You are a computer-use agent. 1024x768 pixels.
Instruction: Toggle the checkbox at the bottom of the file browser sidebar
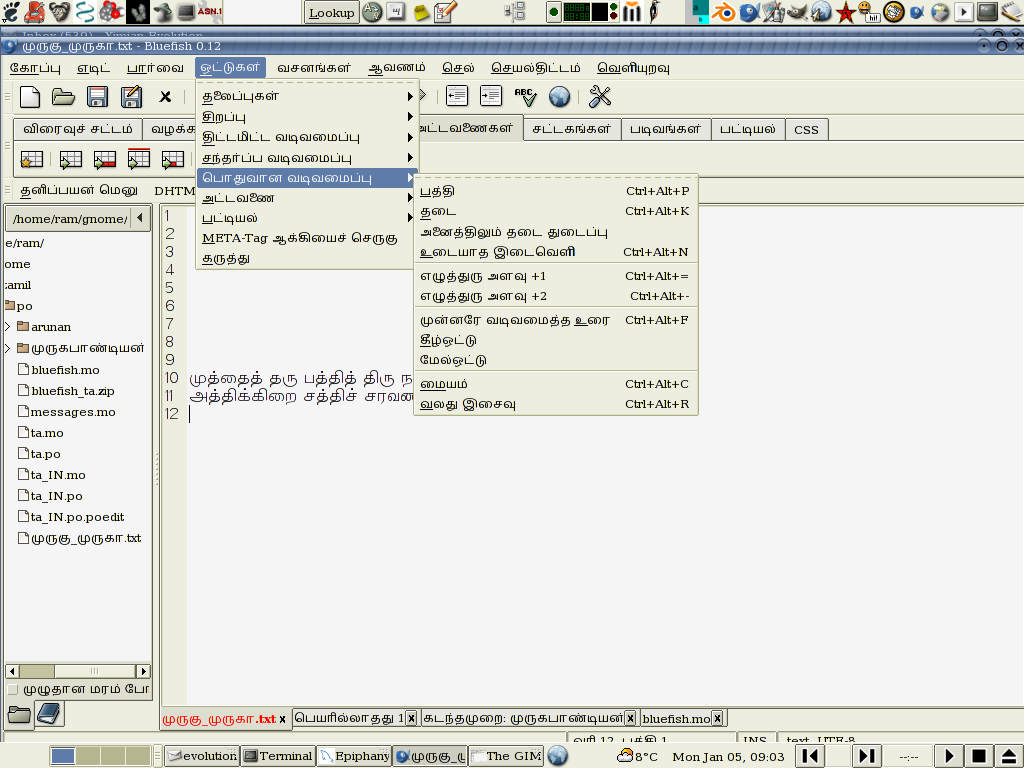[x=12, y=689]
